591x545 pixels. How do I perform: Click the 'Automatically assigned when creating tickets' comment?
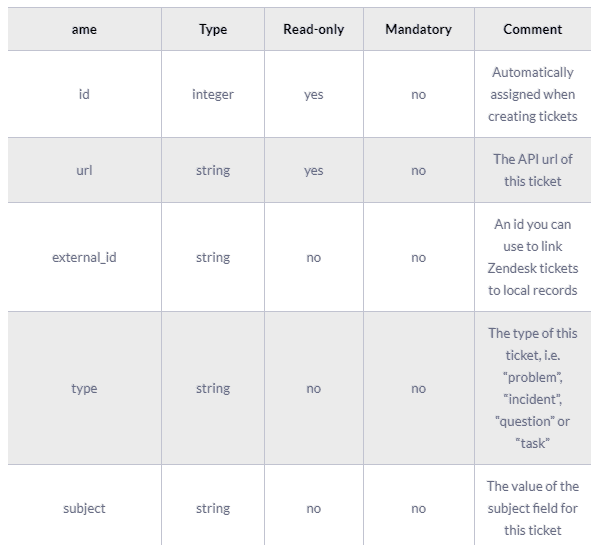(533, 94)
